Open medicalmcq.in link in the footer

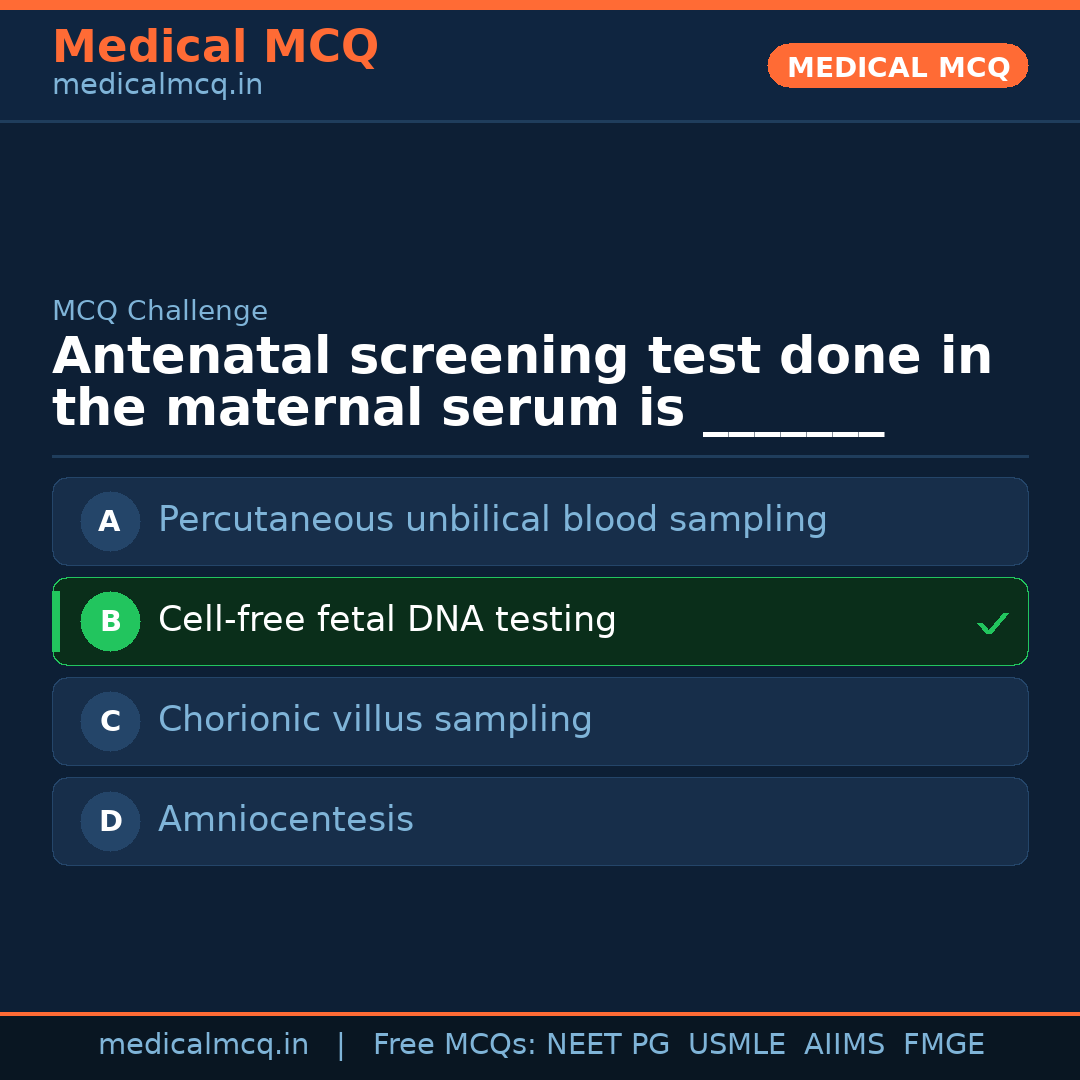(203, 1045)
